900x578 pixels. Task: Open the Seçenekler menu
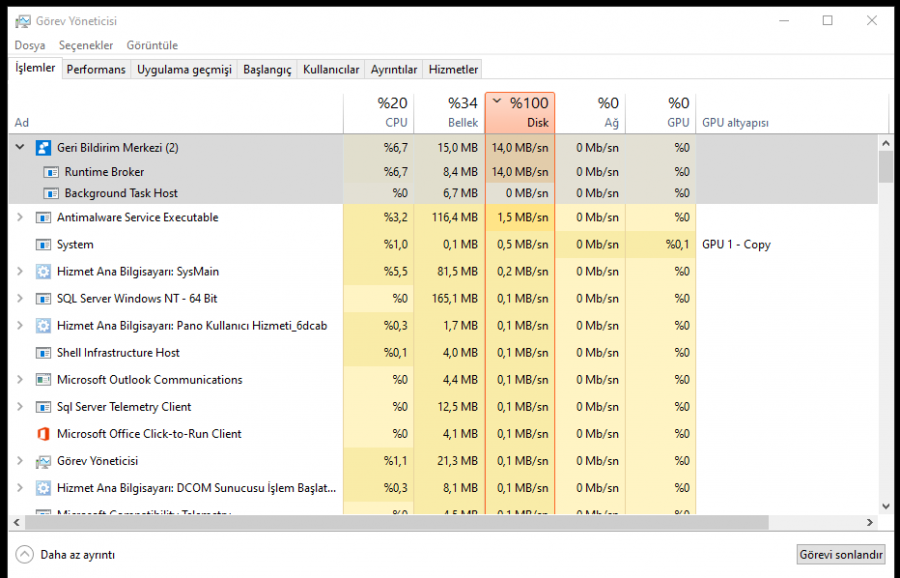pyautogui.click(x=85, y=45)
